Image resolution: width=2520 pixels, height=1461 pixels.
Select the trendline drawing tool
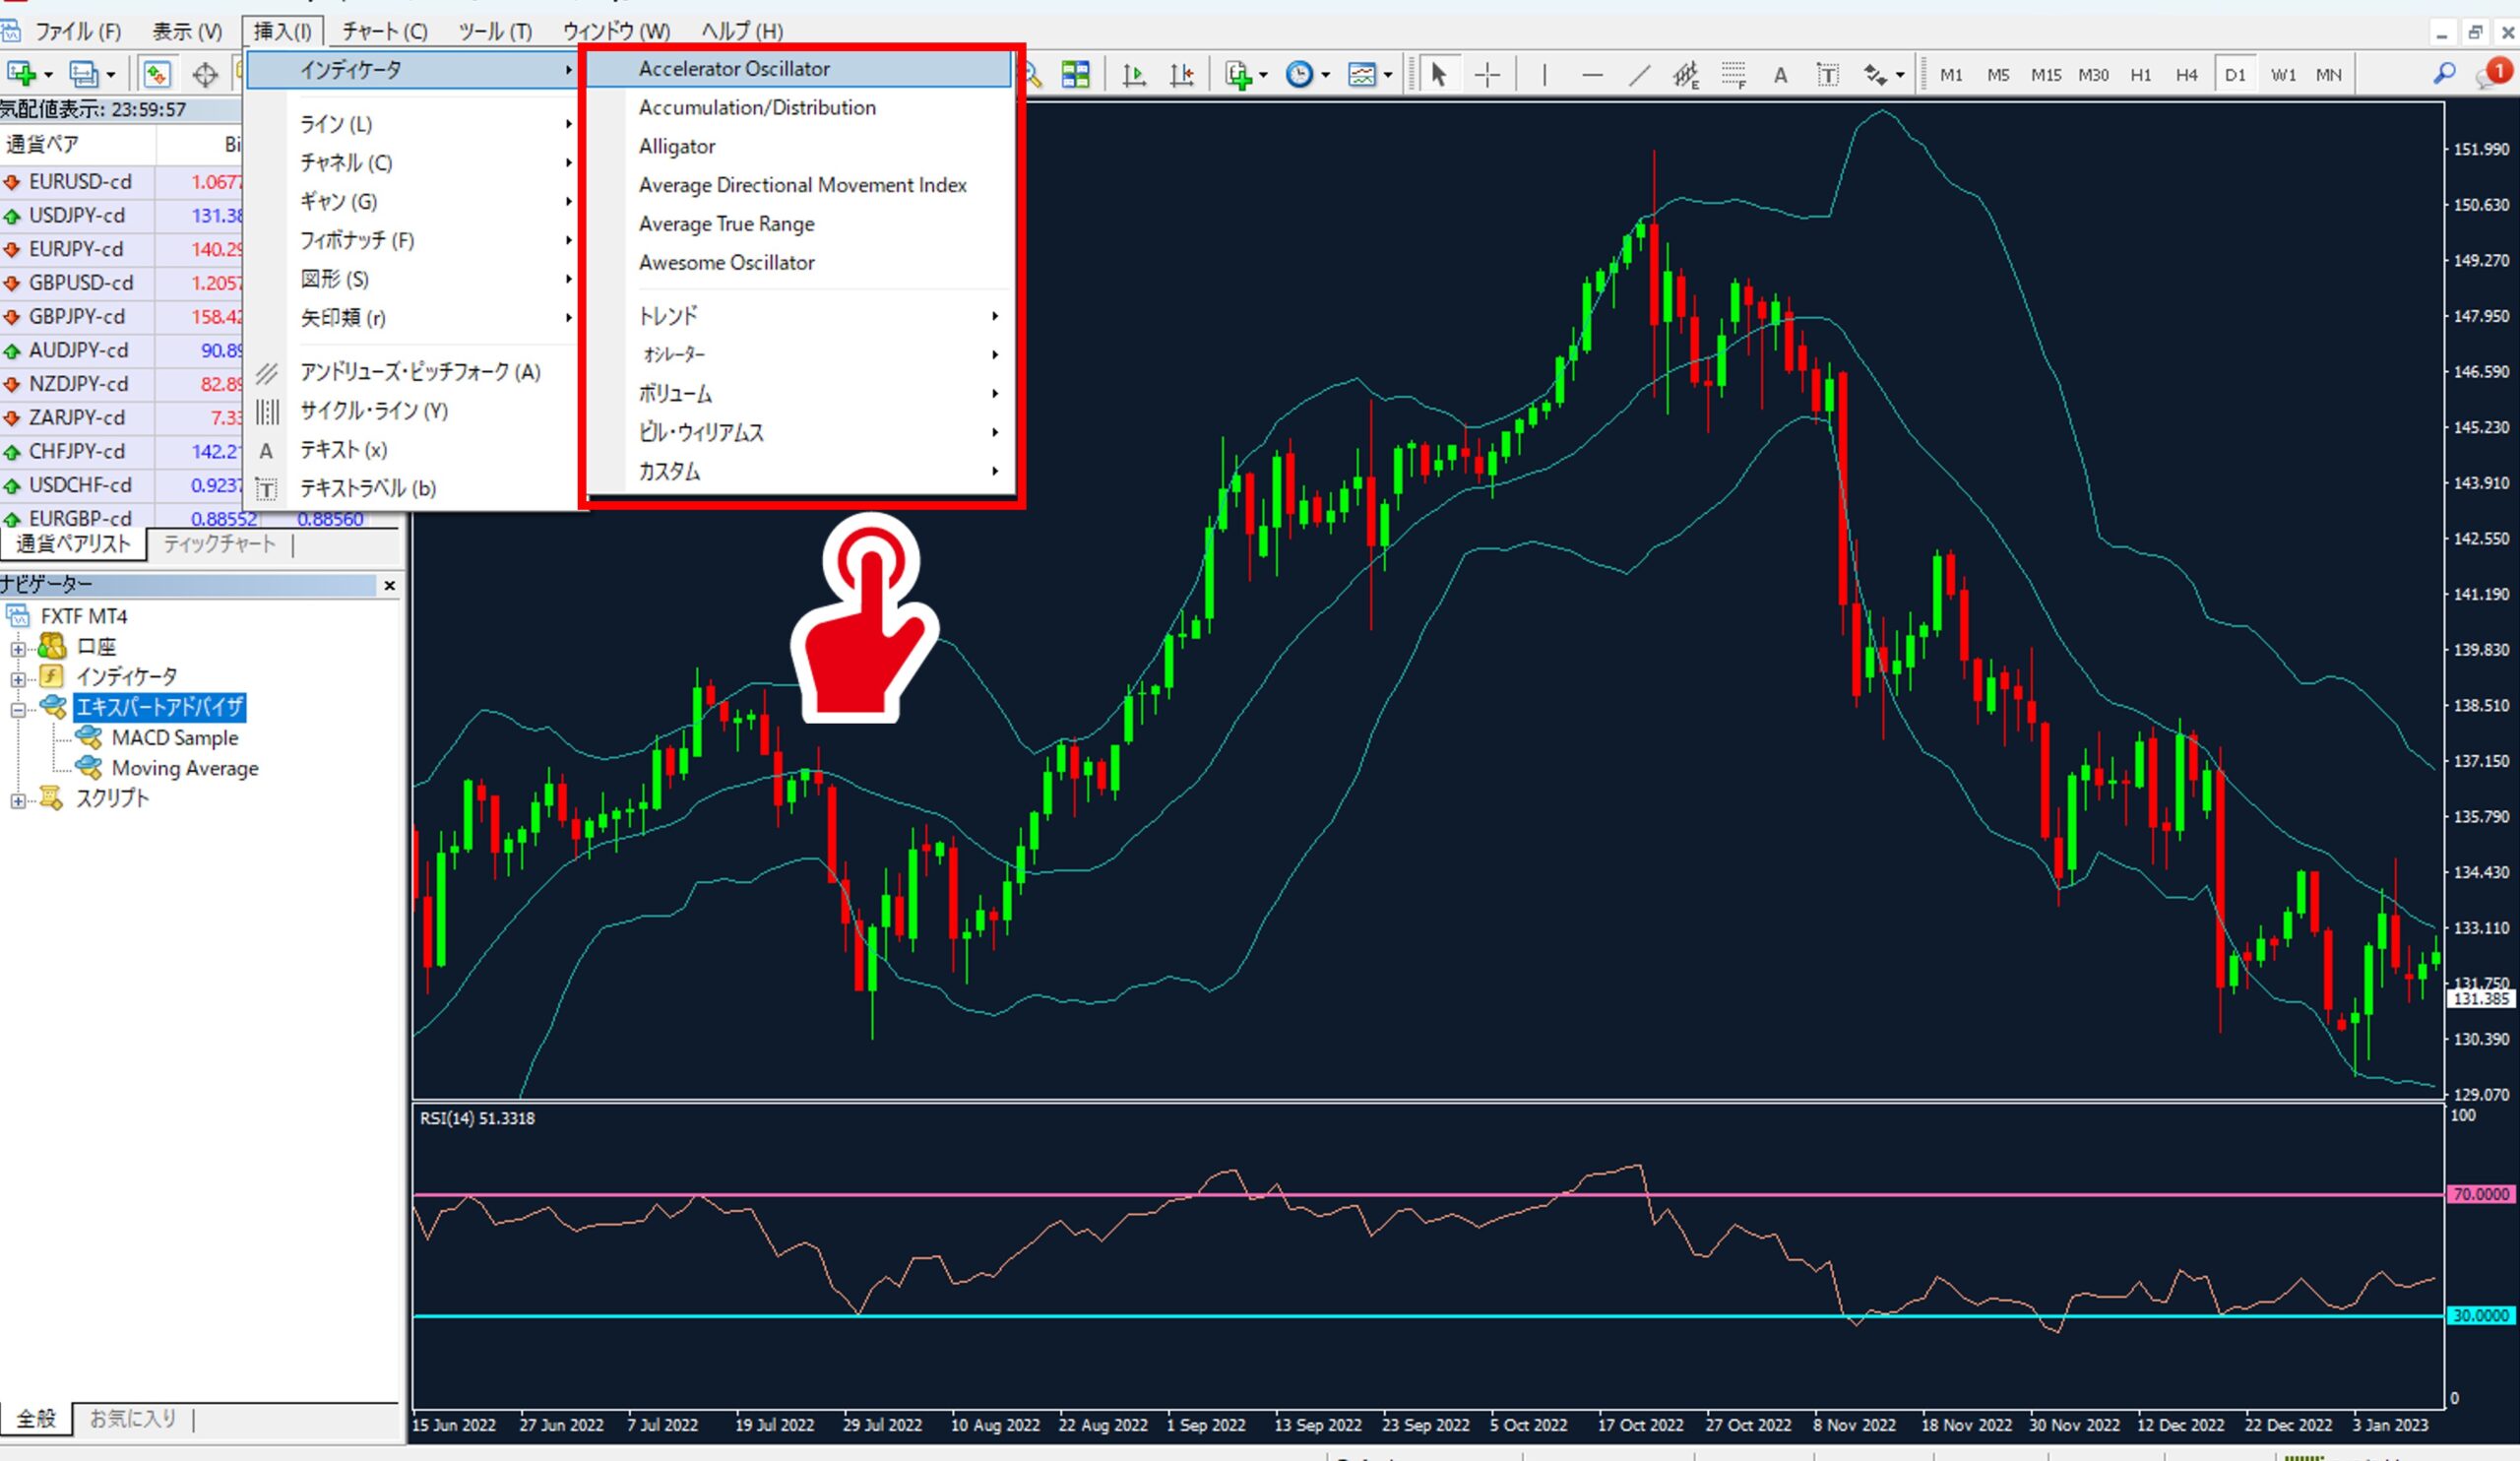[x=1639, y=75]
